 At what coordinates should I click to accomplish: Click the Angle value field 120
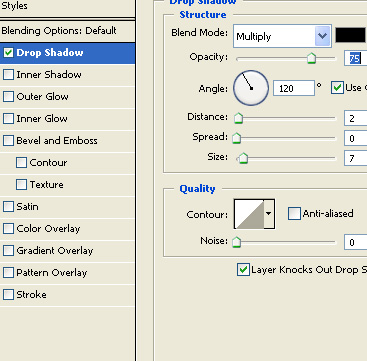[294, 88]
